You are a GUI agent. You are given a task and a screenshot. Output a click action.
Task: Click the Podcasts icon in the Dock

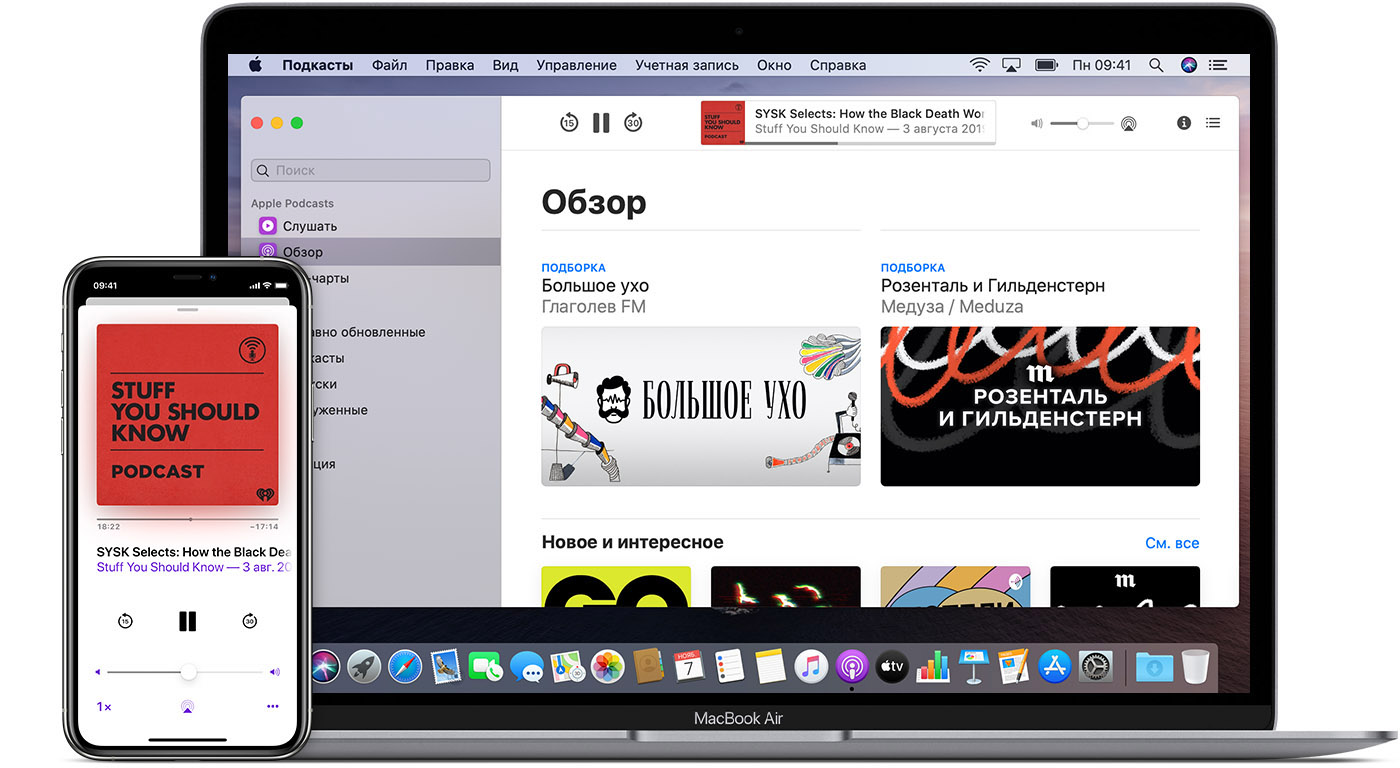point(852,665)
